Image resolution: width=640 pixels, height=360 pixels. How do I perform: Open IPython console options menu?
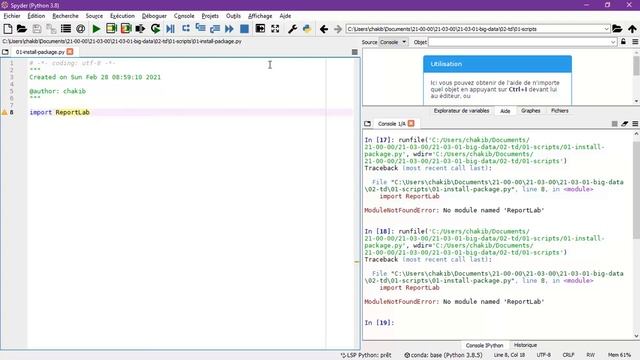pos(635,123)
